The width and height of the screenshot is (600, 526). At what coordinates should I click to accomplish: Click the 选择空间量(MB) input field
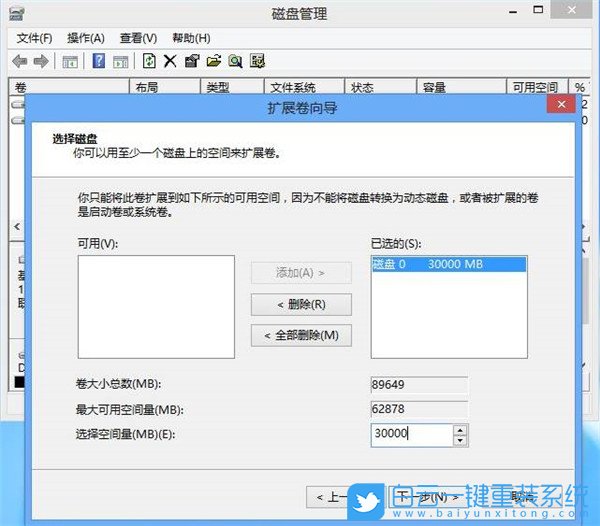[x=412, y=434]
